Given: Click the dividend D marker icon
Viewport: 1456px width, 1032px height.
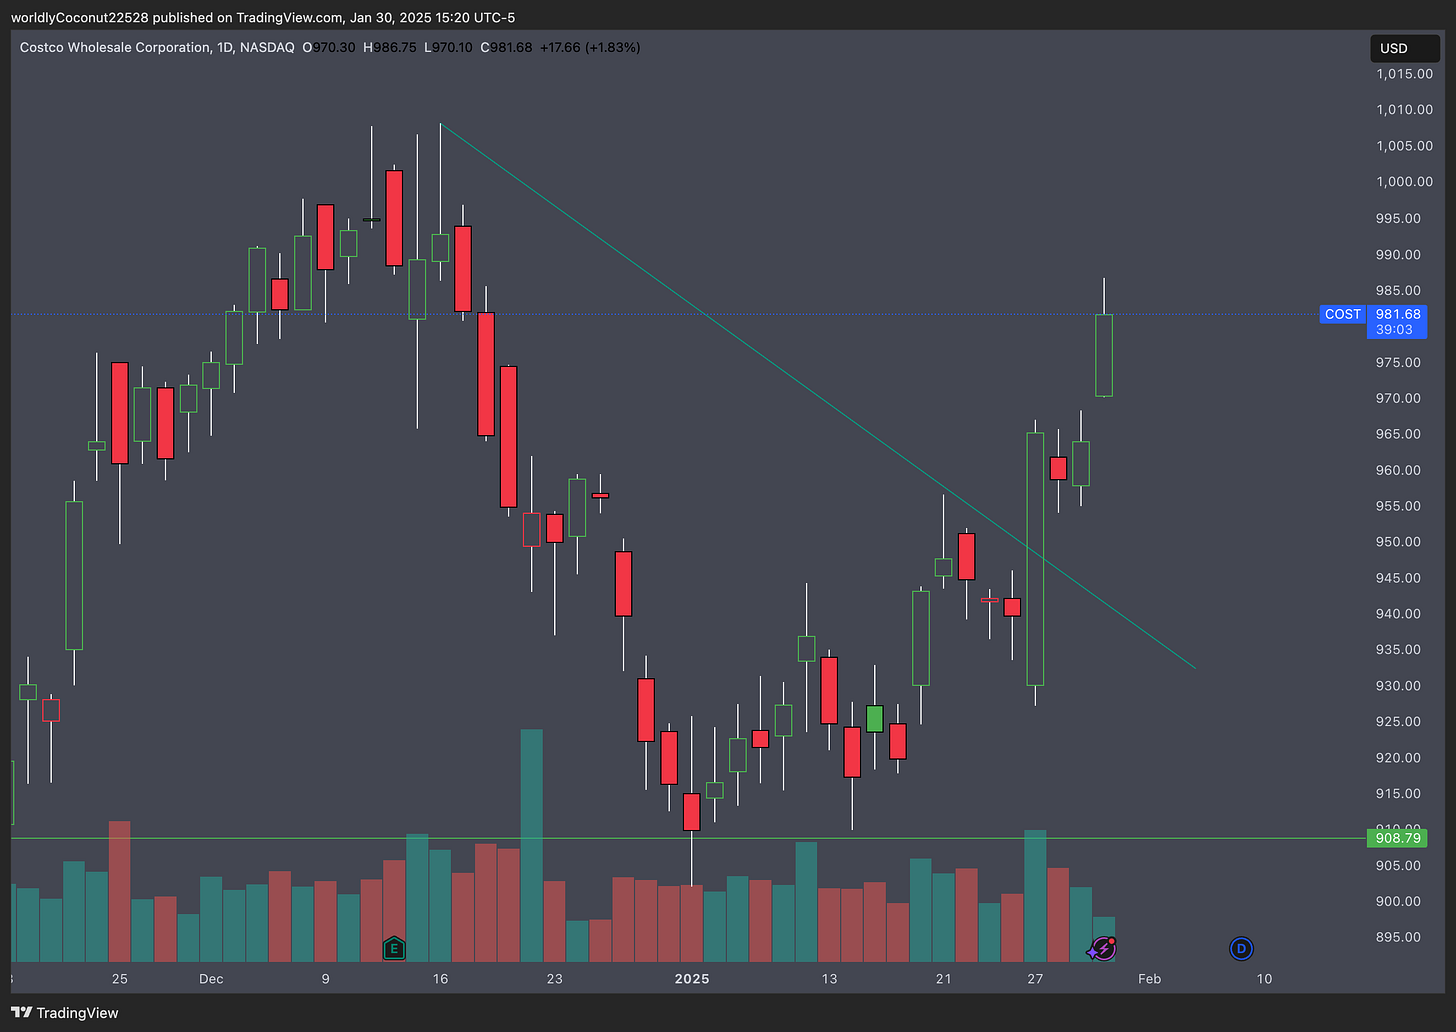Looking at the screenshot, I should pyautogui.click(x=1241, y=948).
